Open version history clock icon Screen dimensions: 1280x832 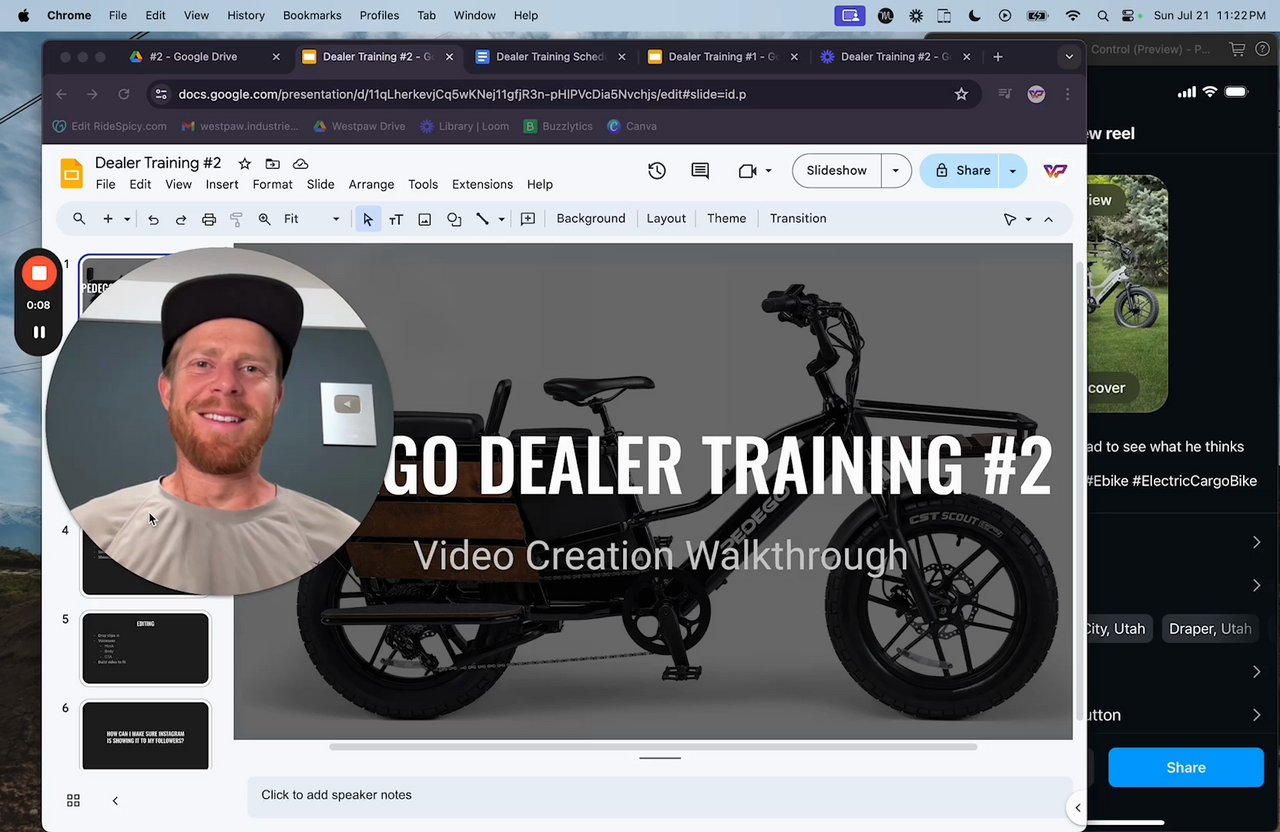pos(657,171)
